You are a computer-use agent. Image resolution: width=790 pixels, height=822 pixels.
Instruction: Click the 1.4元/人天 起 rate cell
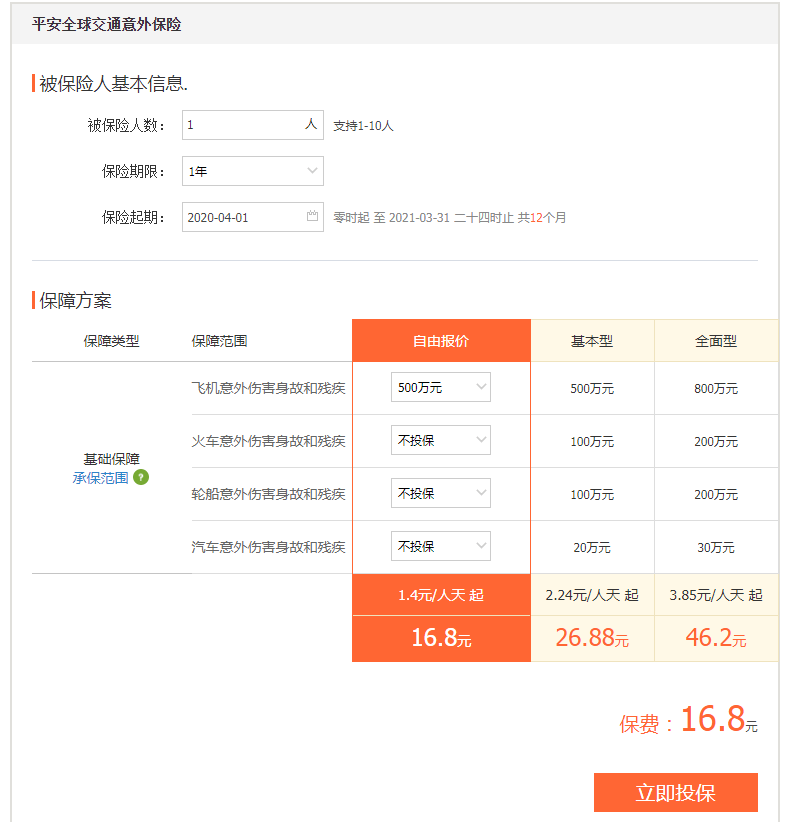441,595
